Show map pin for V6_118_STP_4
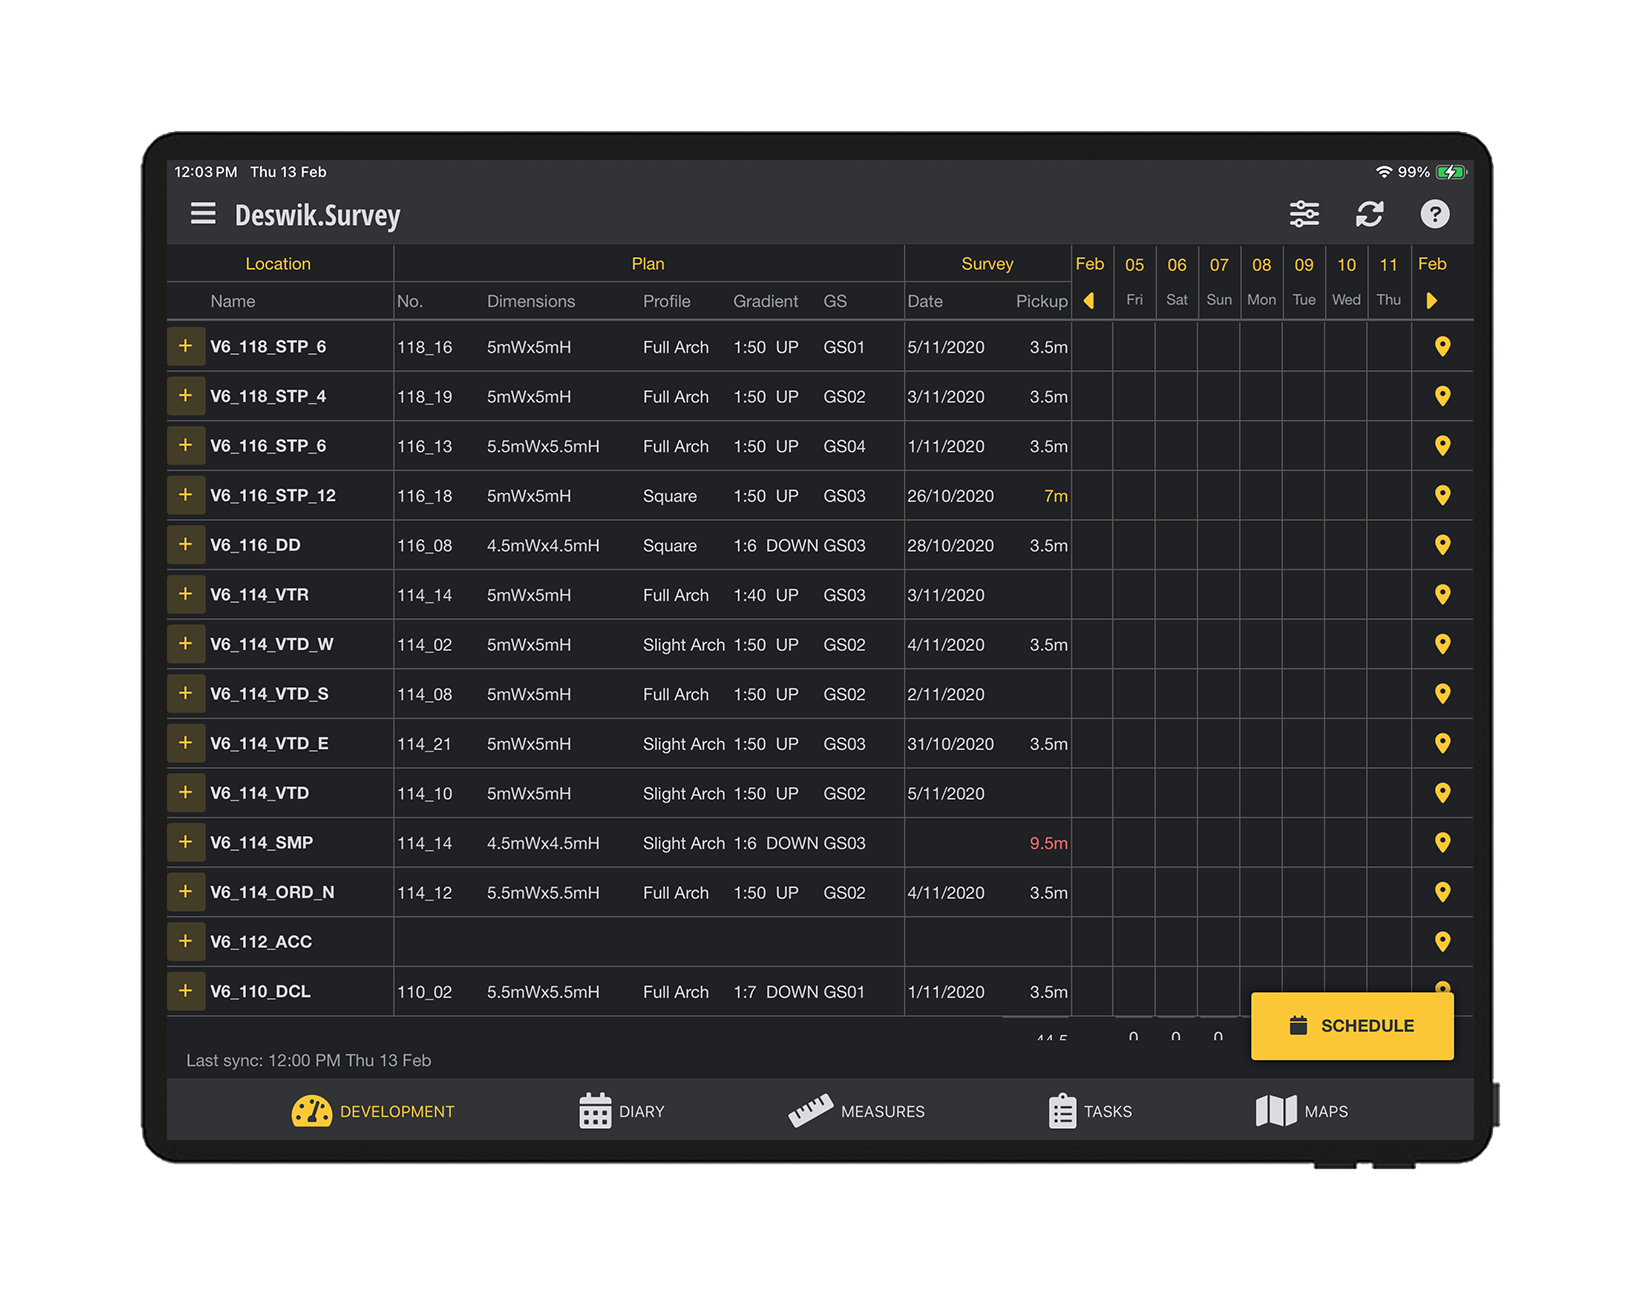Screen dimensions: 1634x1300 [x=1442, y=396]
